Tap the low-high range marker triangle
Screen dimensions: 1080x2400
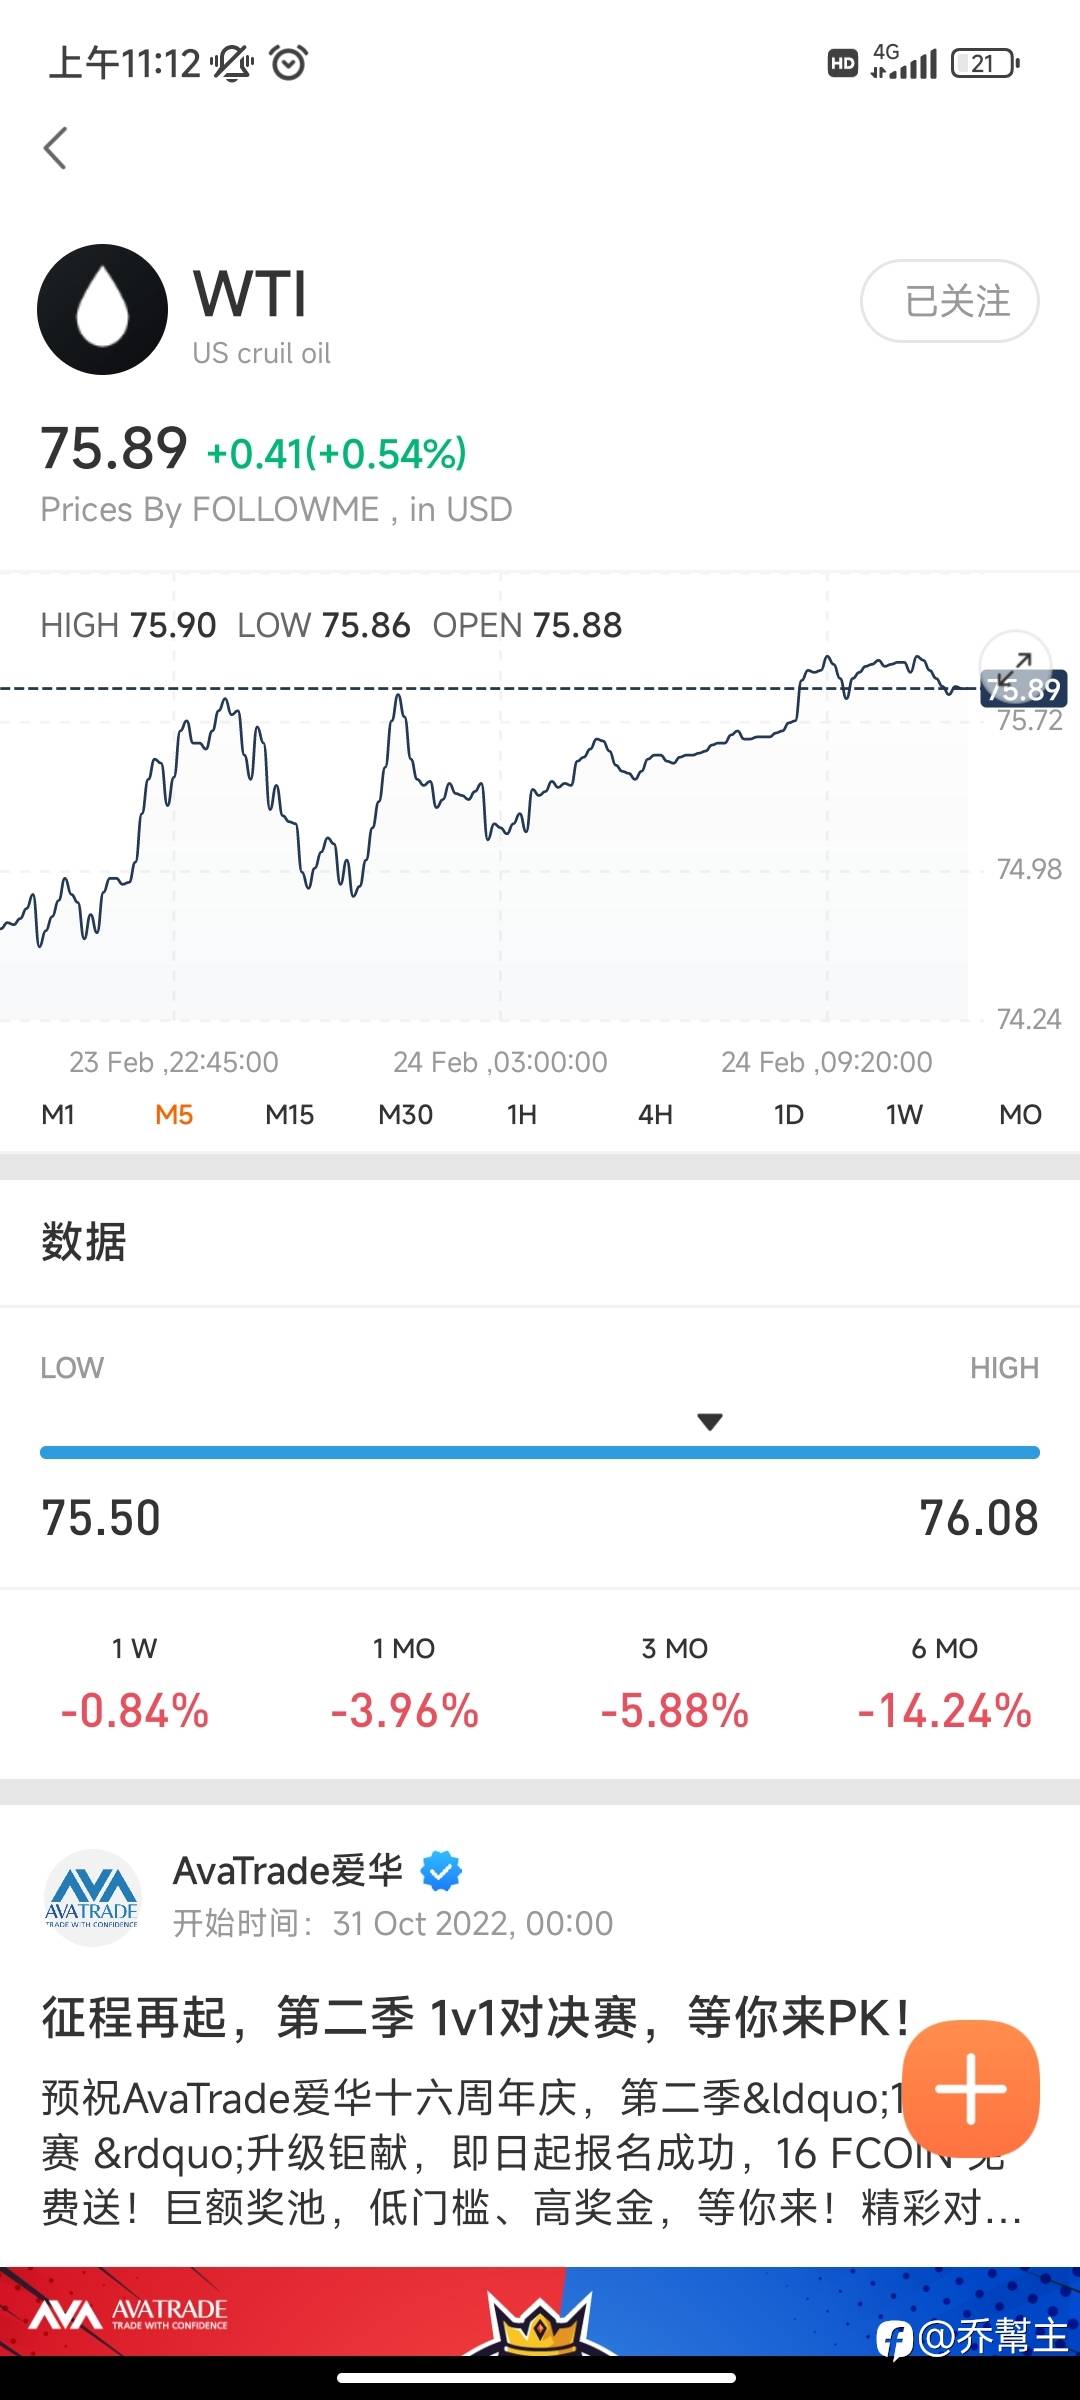(710, 1422)
